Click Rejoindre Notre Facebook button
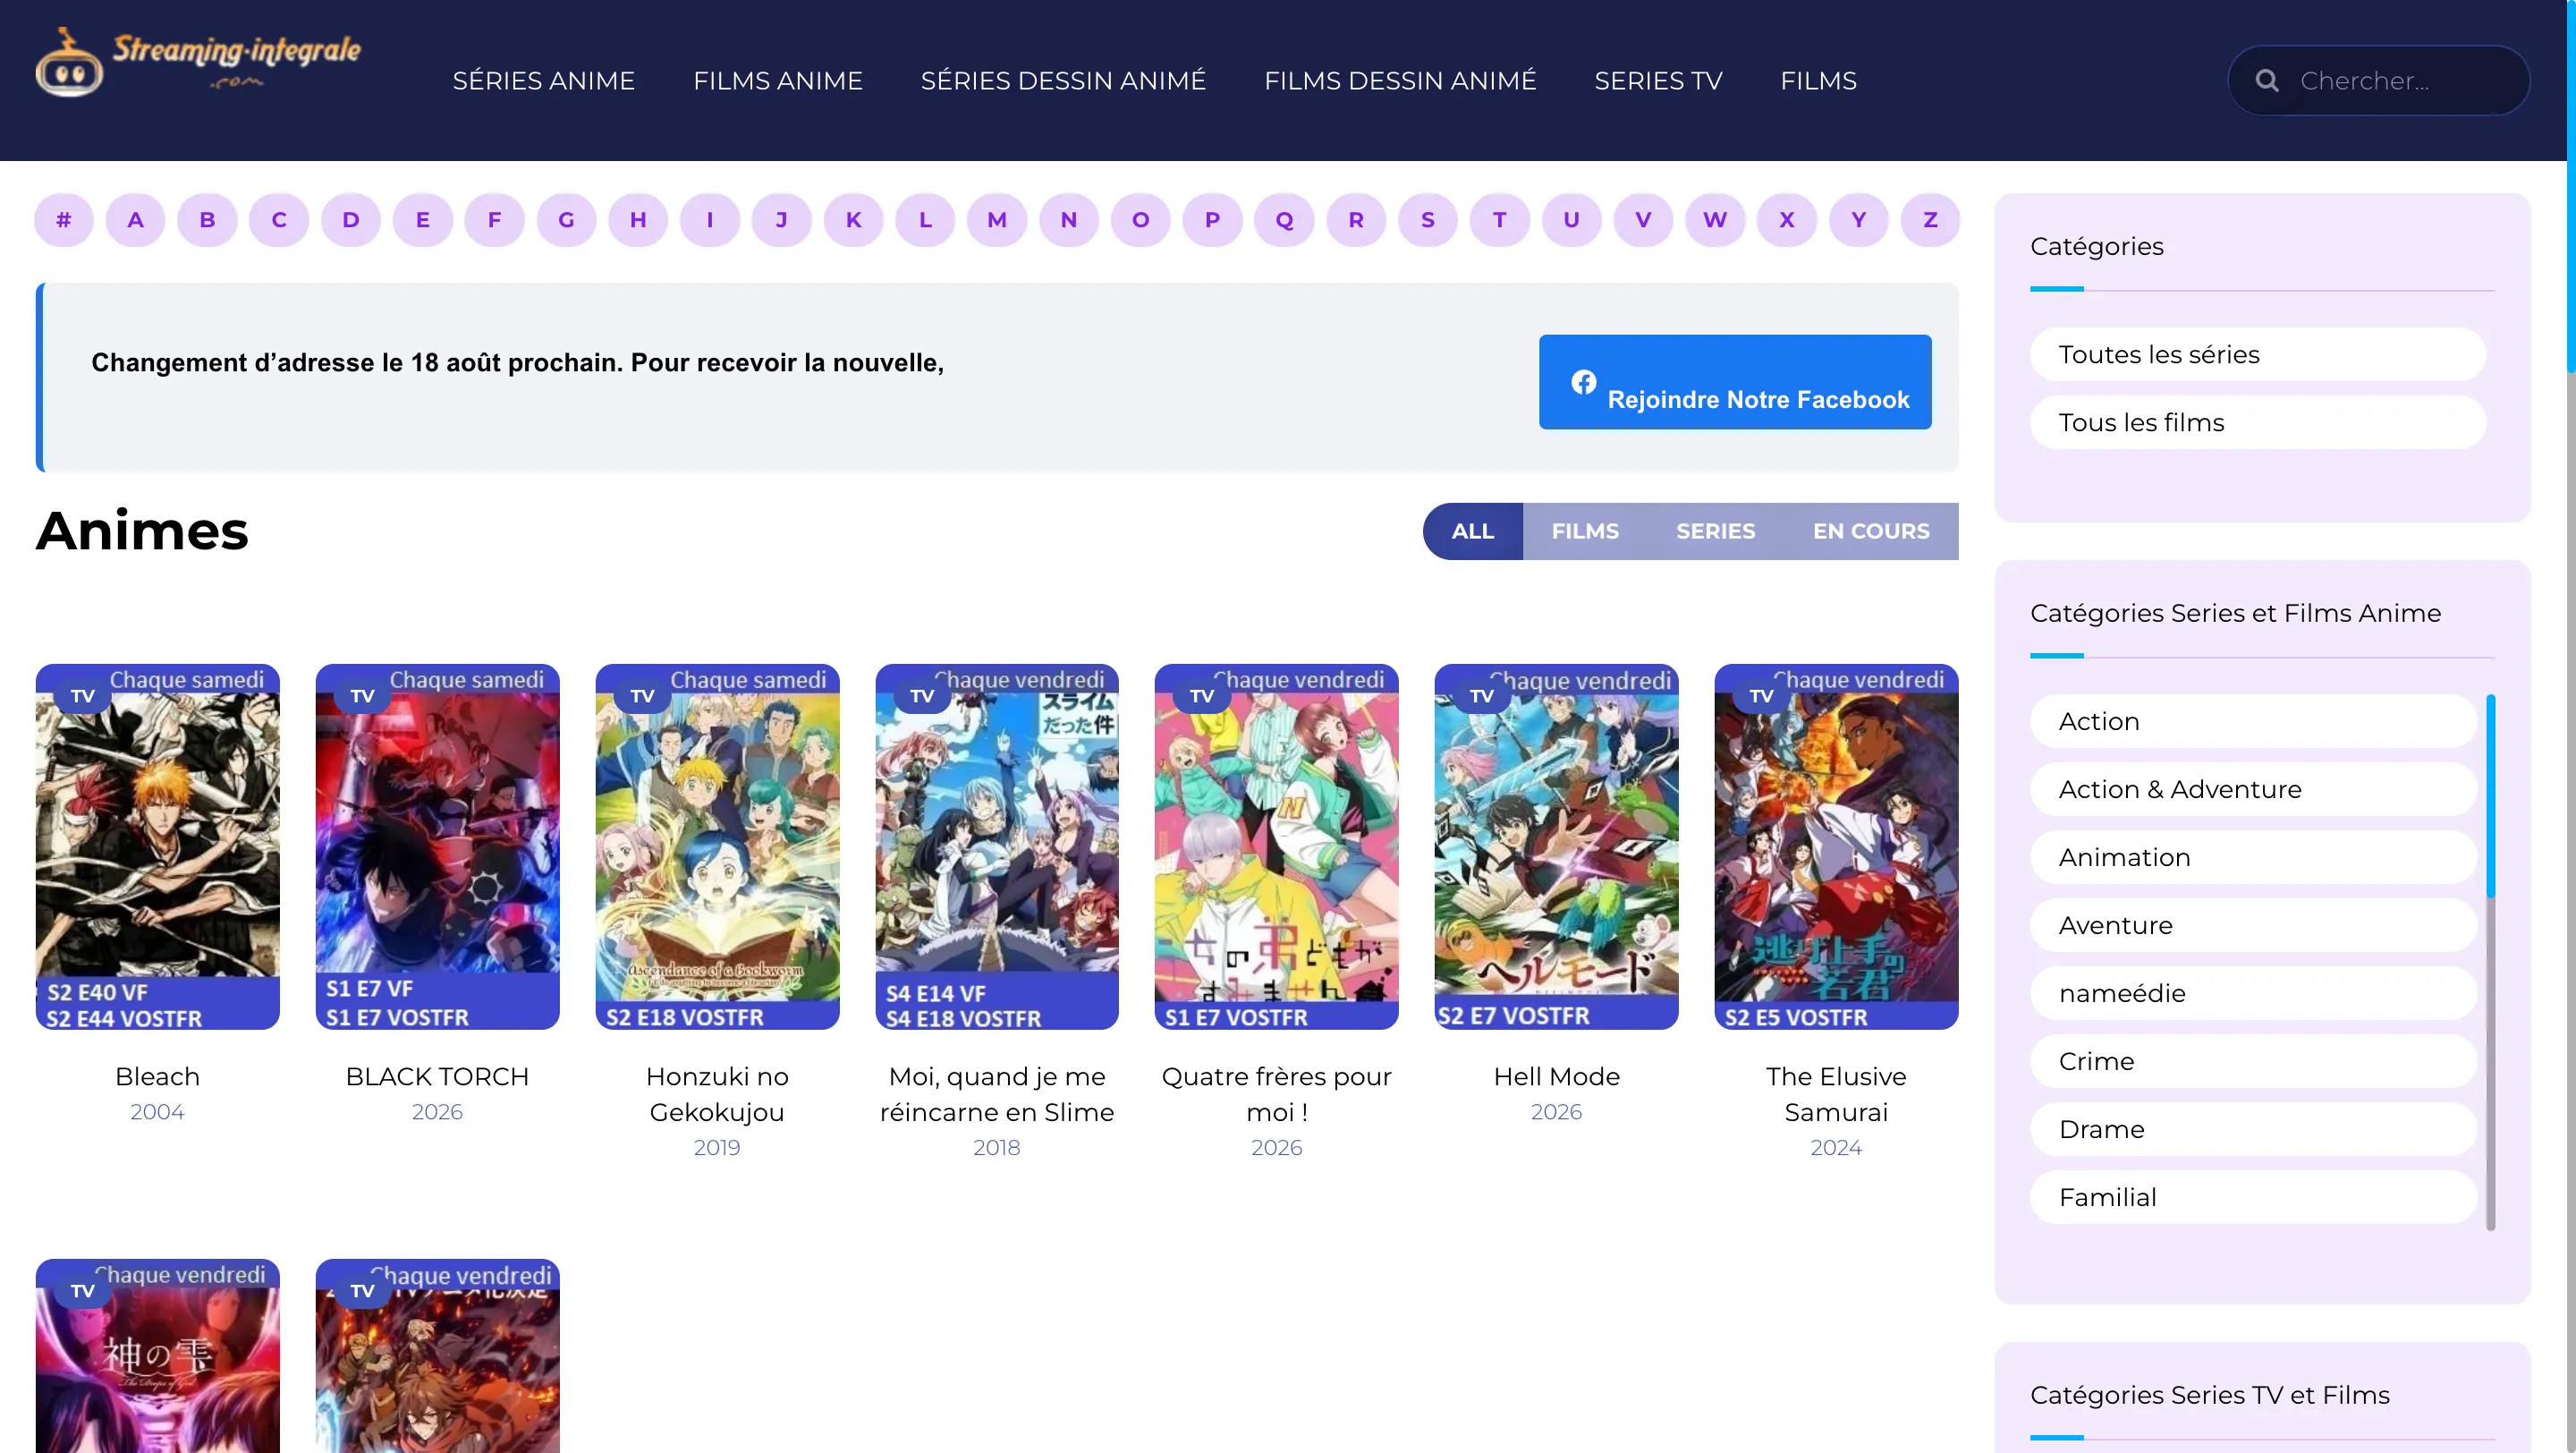 1735,382
